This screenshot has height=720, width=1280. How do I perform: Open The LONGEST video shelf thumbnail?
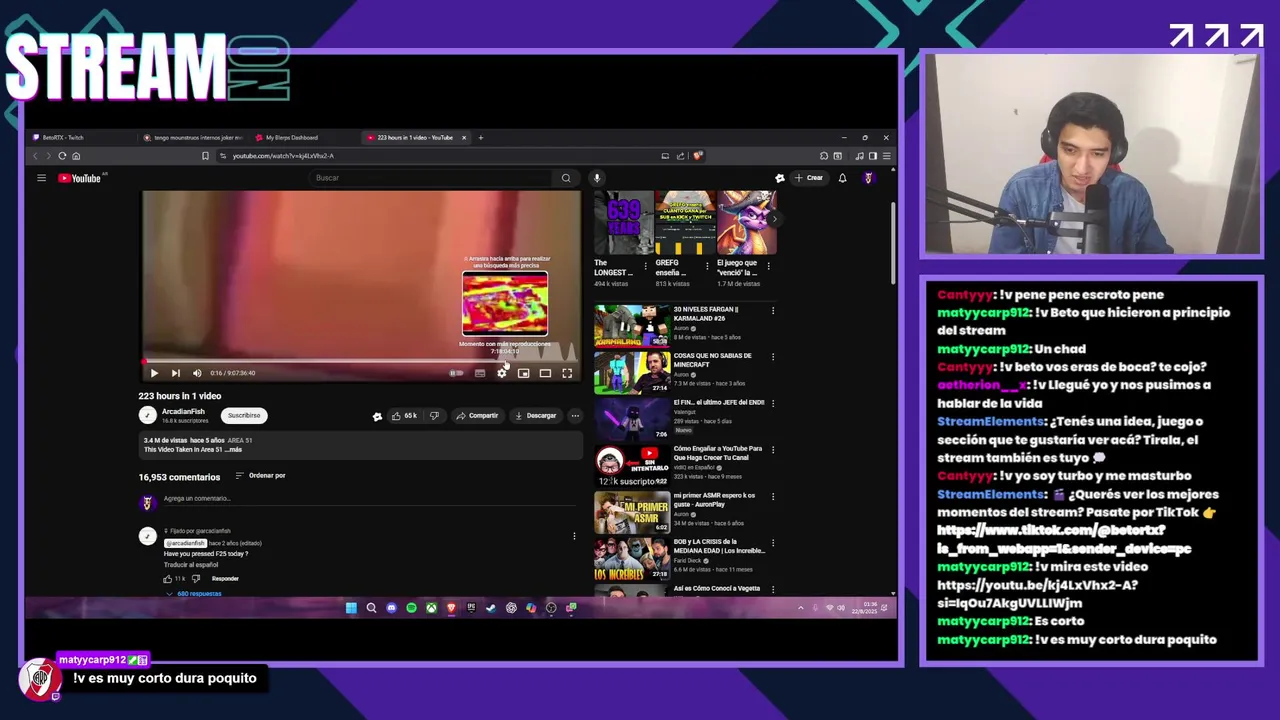point(623,223)
